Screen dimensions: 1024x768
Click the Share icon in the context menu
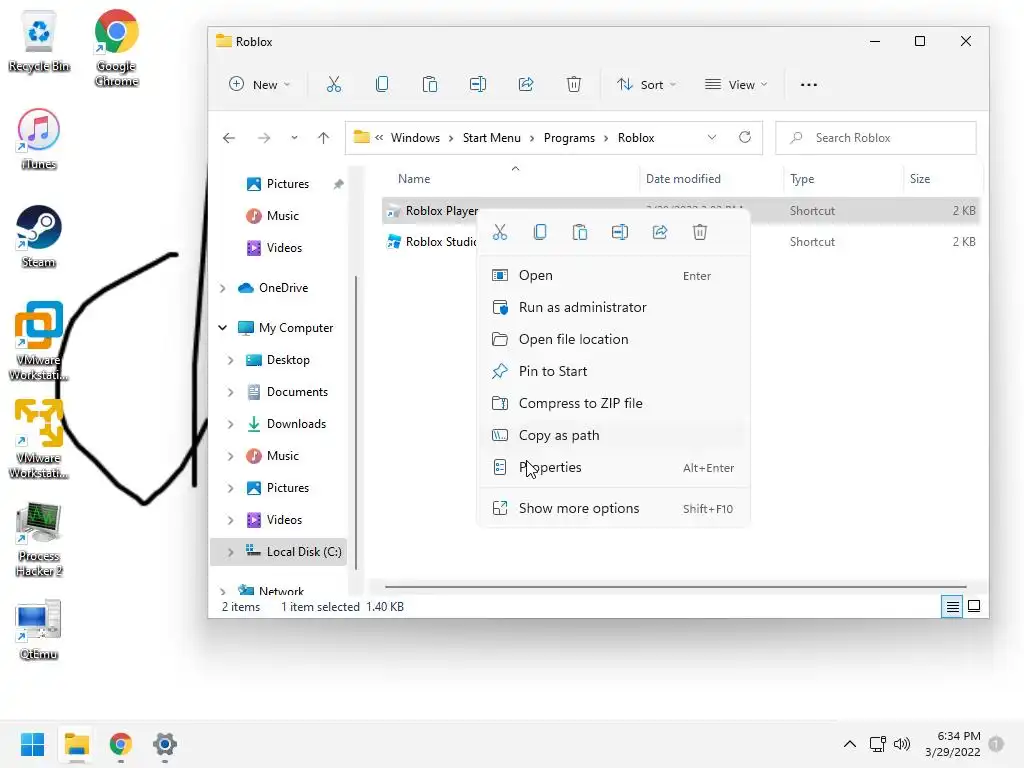[x=660, y=232]
